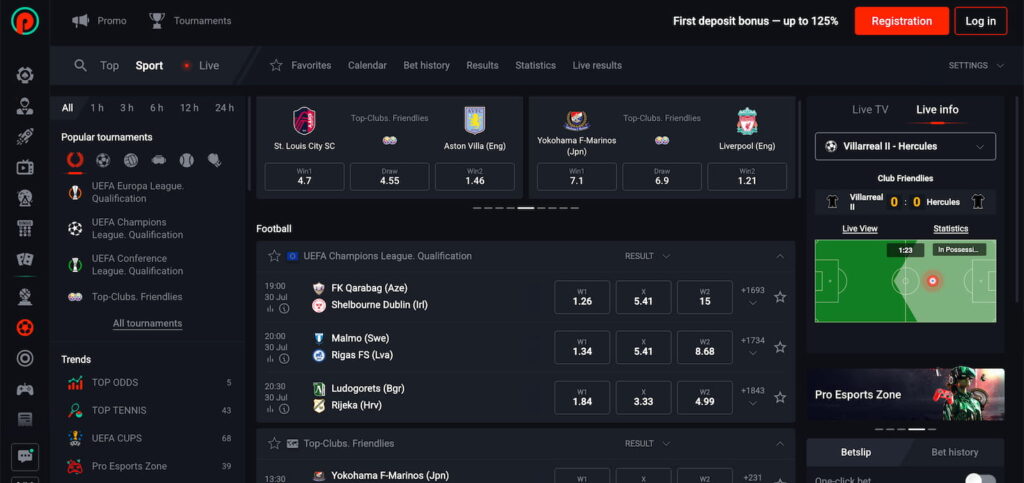Viewport: 1024px width, 483px height.
Task: Open the TV icon in left sidebar
Action: (25, 167)
